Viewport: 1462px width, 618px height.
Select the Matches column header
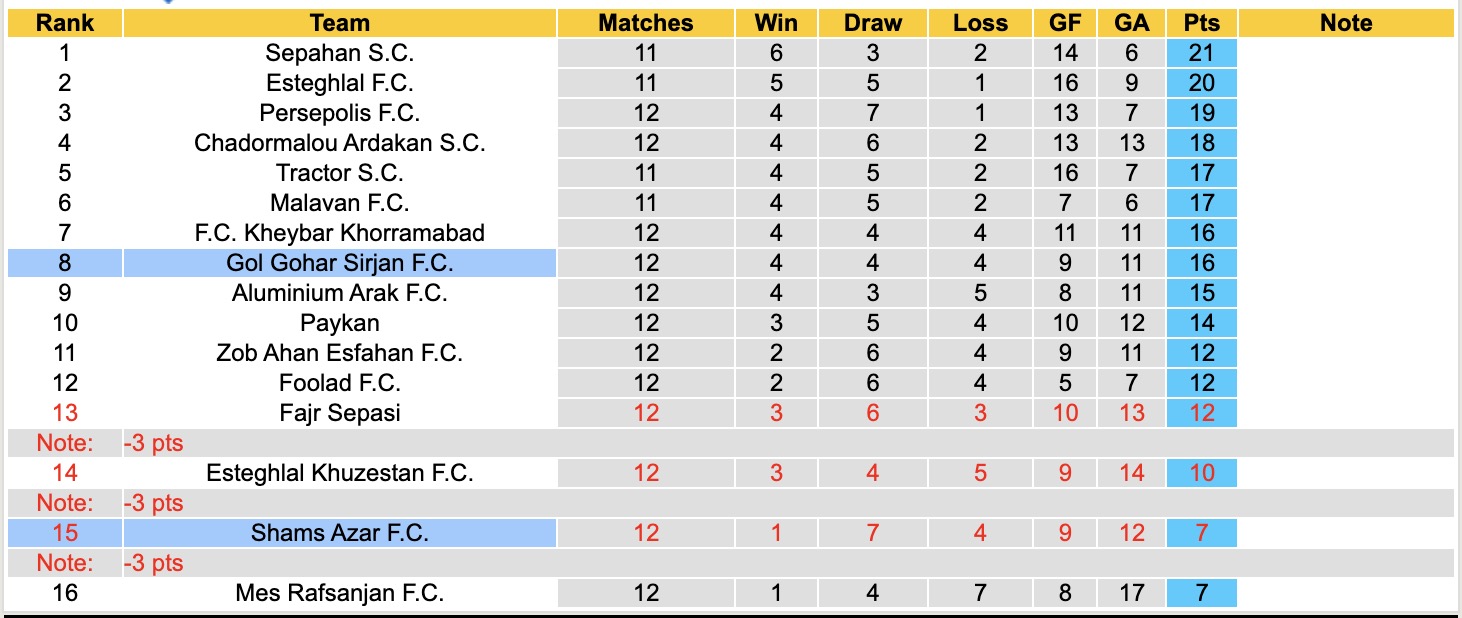coord(645,23)
